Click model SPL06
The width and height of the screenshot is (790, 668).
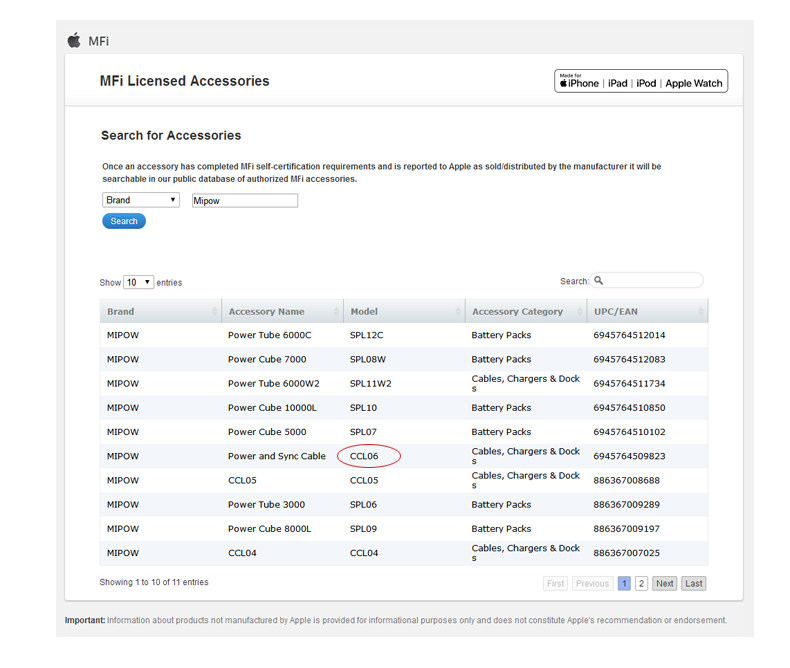(x=363, y=504)
